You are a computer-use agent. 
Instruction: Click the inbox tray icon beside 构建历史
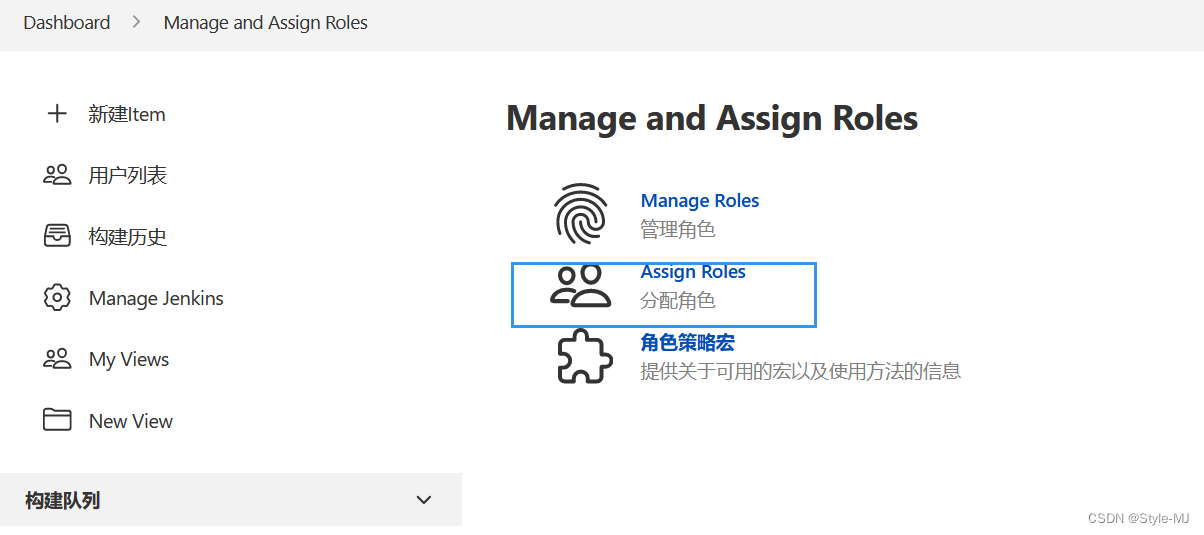tap(57, 236)
